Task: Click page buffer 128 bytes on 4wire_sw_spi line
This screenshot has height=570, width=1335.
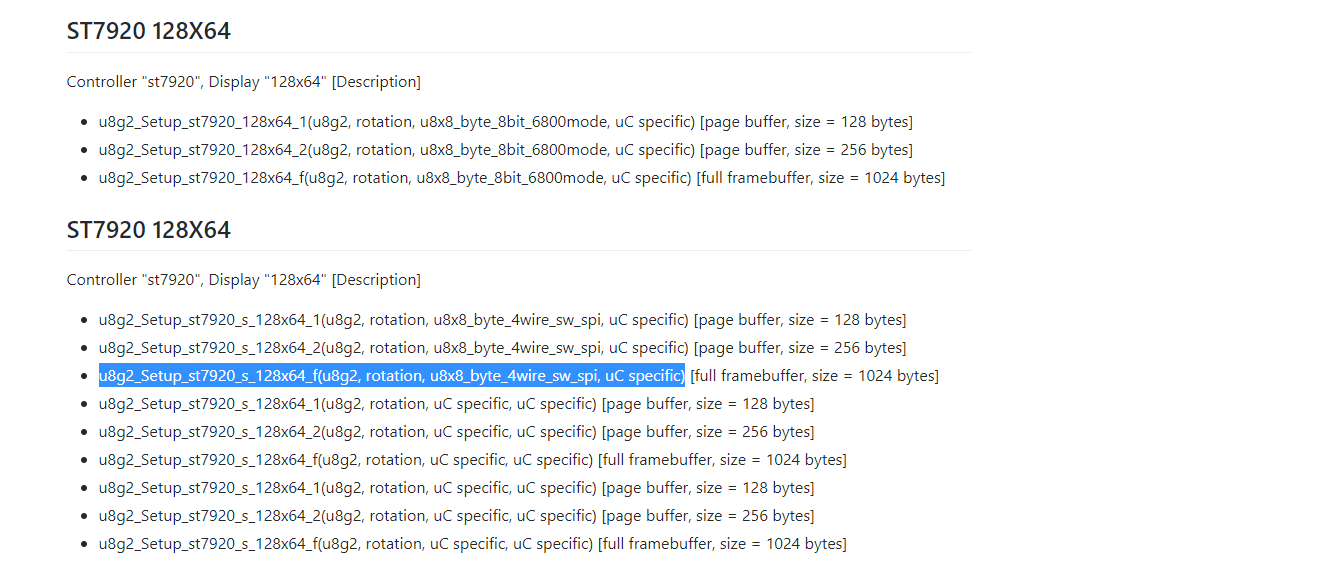Action: [x=800, y=320]
